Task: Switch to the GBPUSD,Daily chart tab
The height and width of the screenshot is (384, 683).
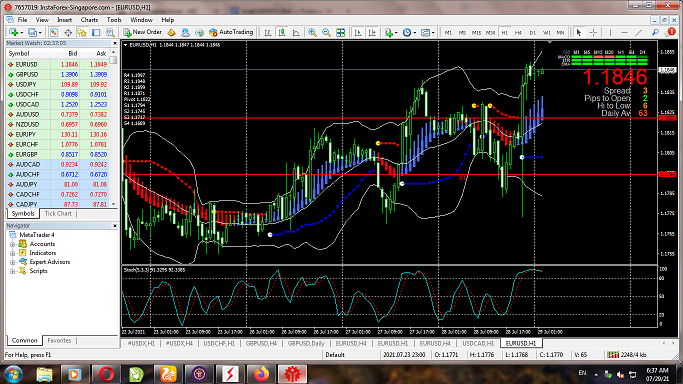Action: 306,344
